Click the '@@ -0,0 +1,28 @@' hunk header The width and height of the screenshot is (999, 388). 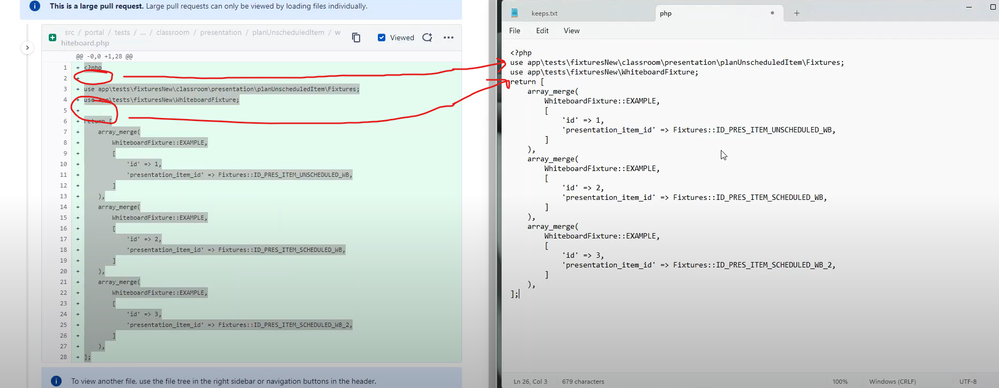pyautogui.click(x=104, y=56)
